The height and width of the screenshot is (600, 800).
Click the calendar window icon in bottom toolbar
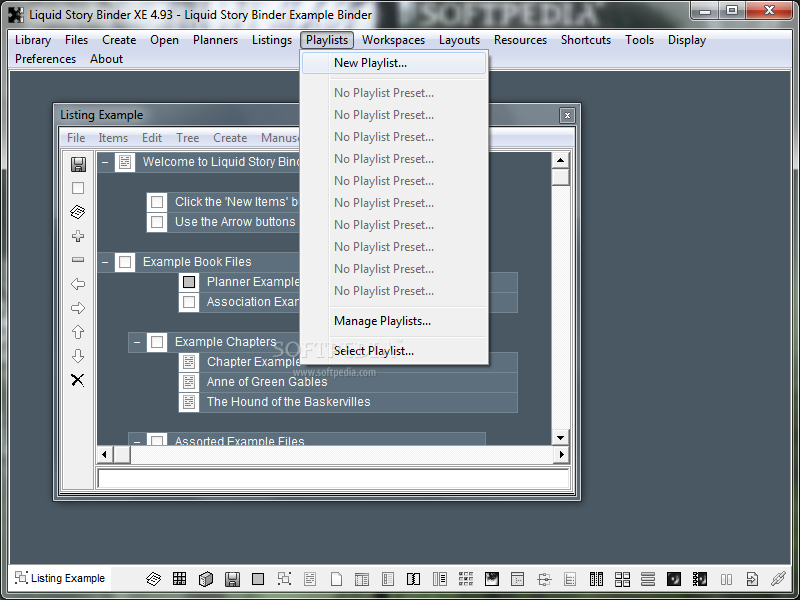[517, 579]
